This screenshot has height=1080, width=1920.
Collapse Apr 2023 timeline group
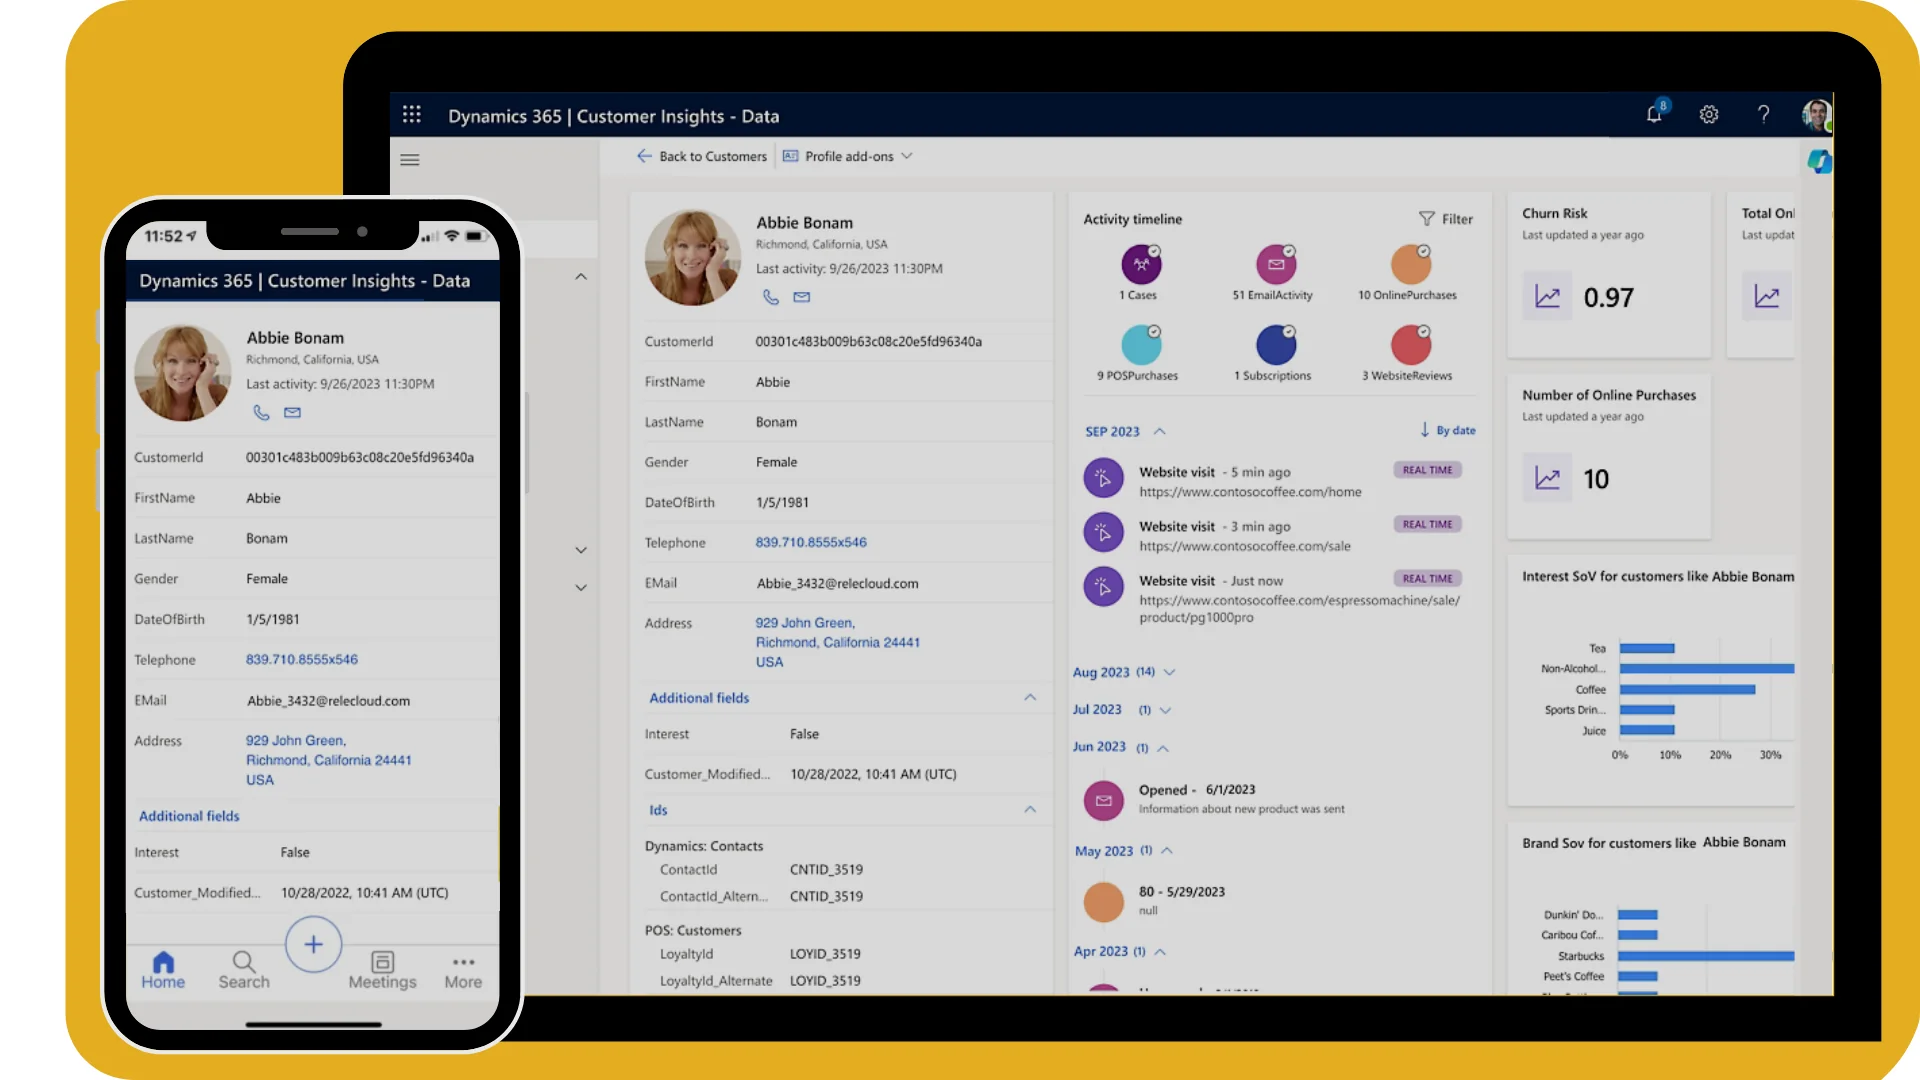(x=1160, y=952)
